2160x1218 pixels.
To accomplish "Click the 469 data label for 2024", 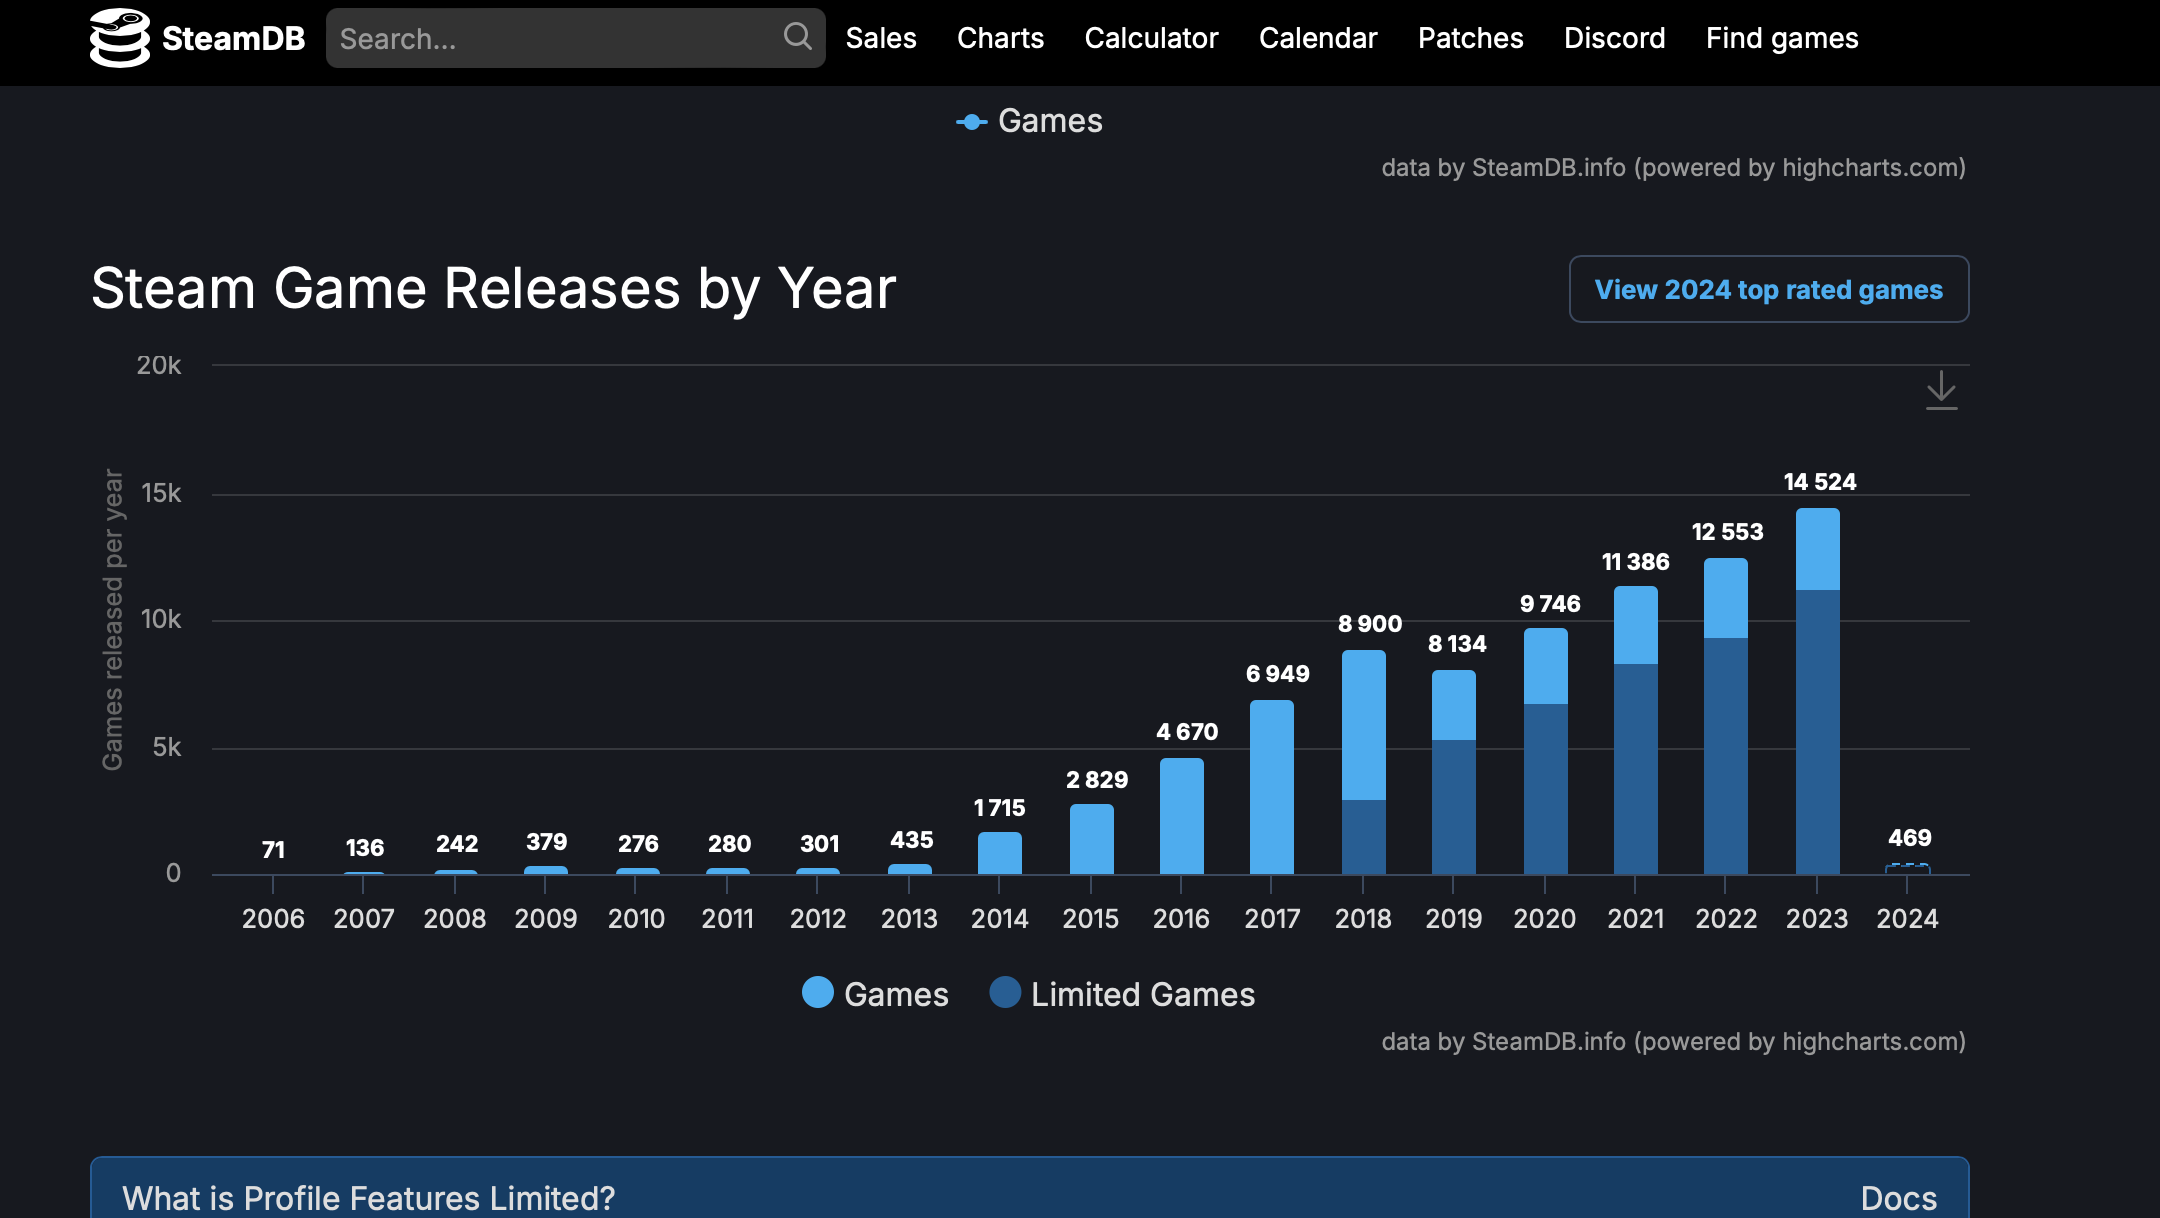I will coord(1909,838).
